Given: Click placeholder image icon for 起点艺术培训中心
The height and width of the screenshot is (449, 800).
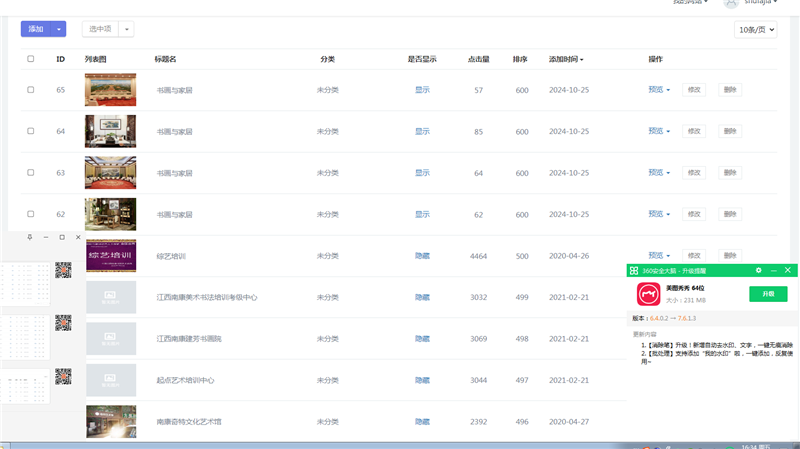Looking at the screenshot, I should 110,380.
